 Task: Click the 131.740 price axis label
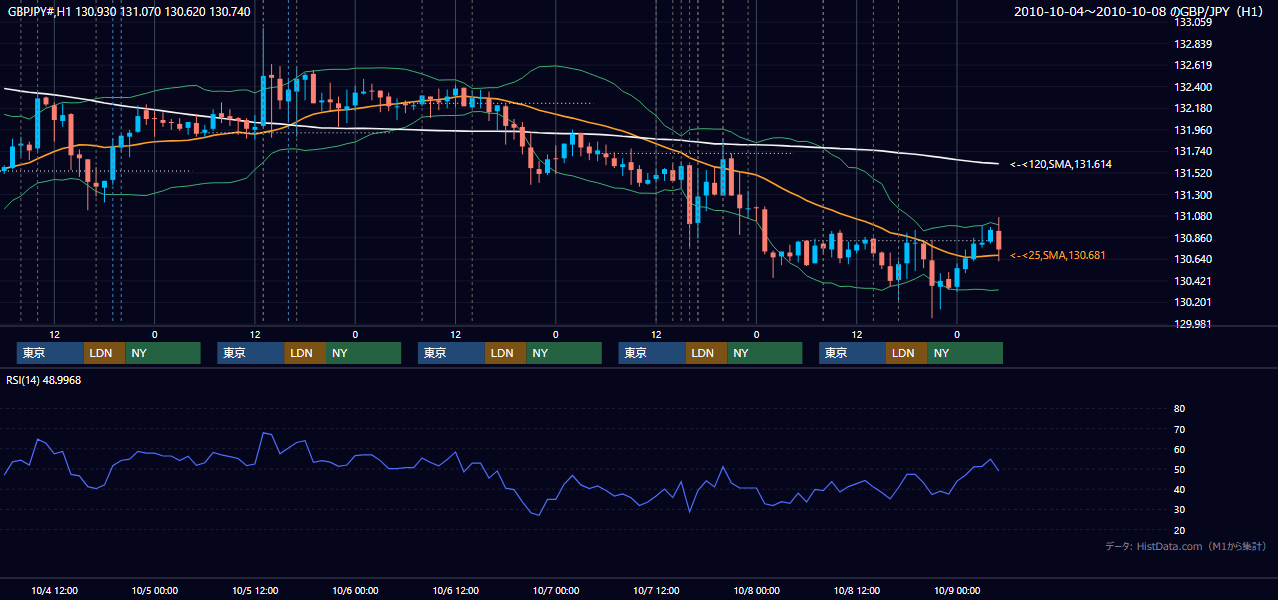tap(1194, 151)
